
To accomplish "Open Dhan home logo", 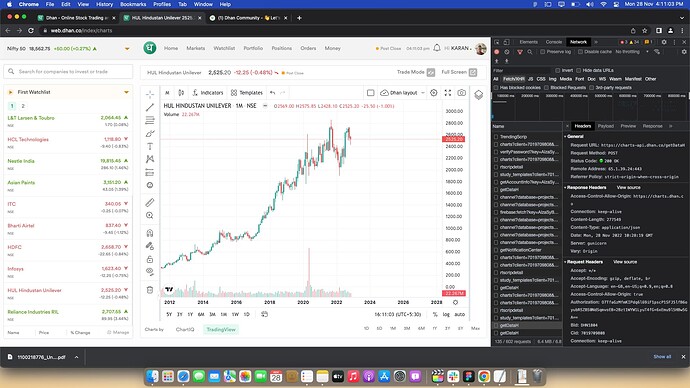I will click(150, 48).
